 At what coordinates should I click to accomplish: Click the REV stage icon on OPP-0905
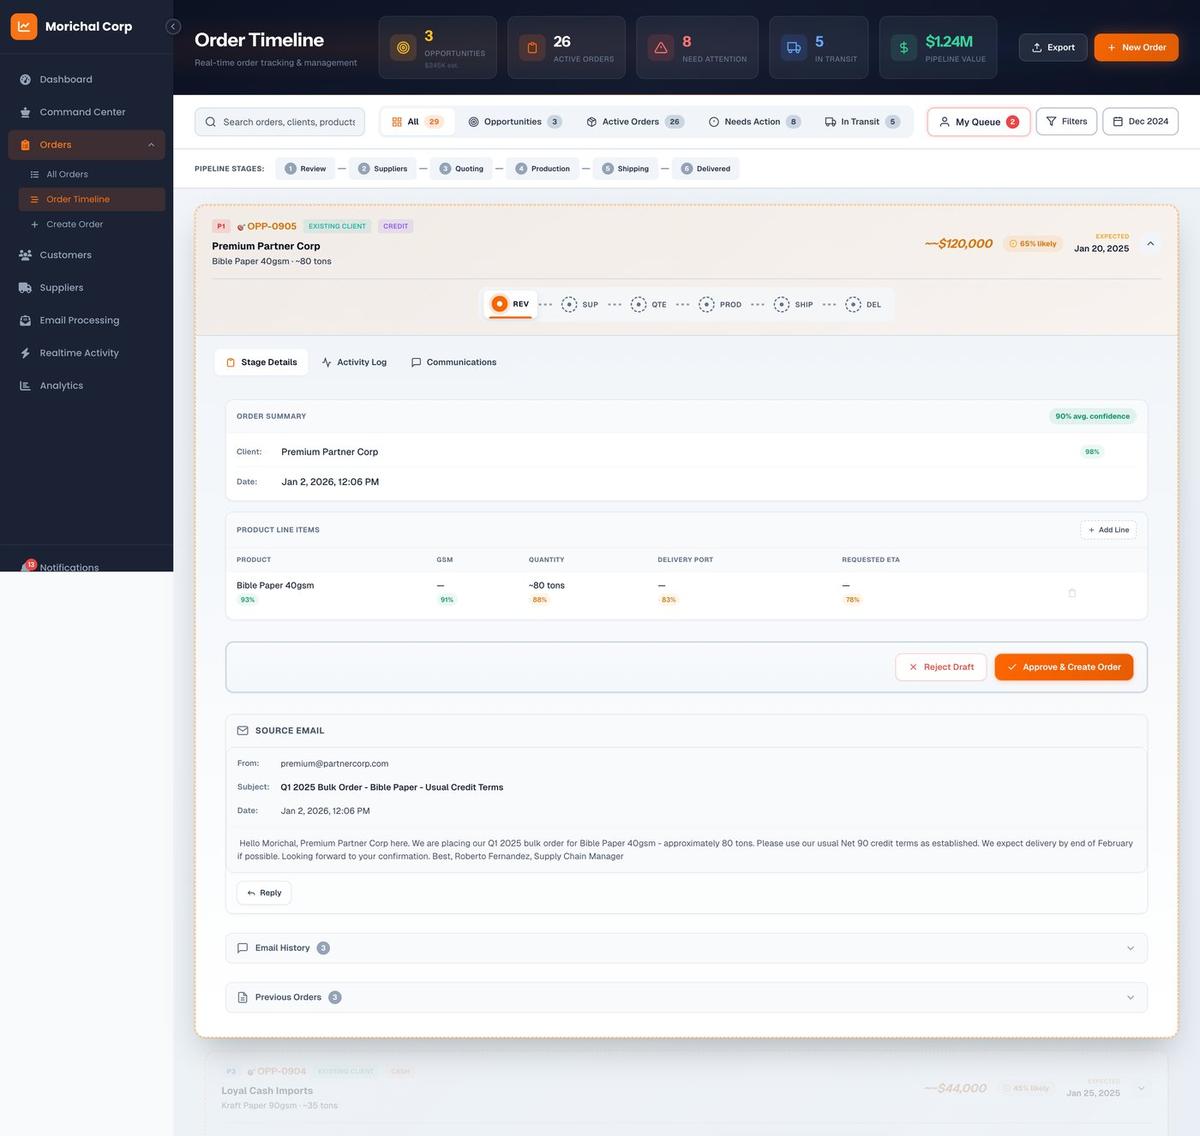click(x=500, y=304)
